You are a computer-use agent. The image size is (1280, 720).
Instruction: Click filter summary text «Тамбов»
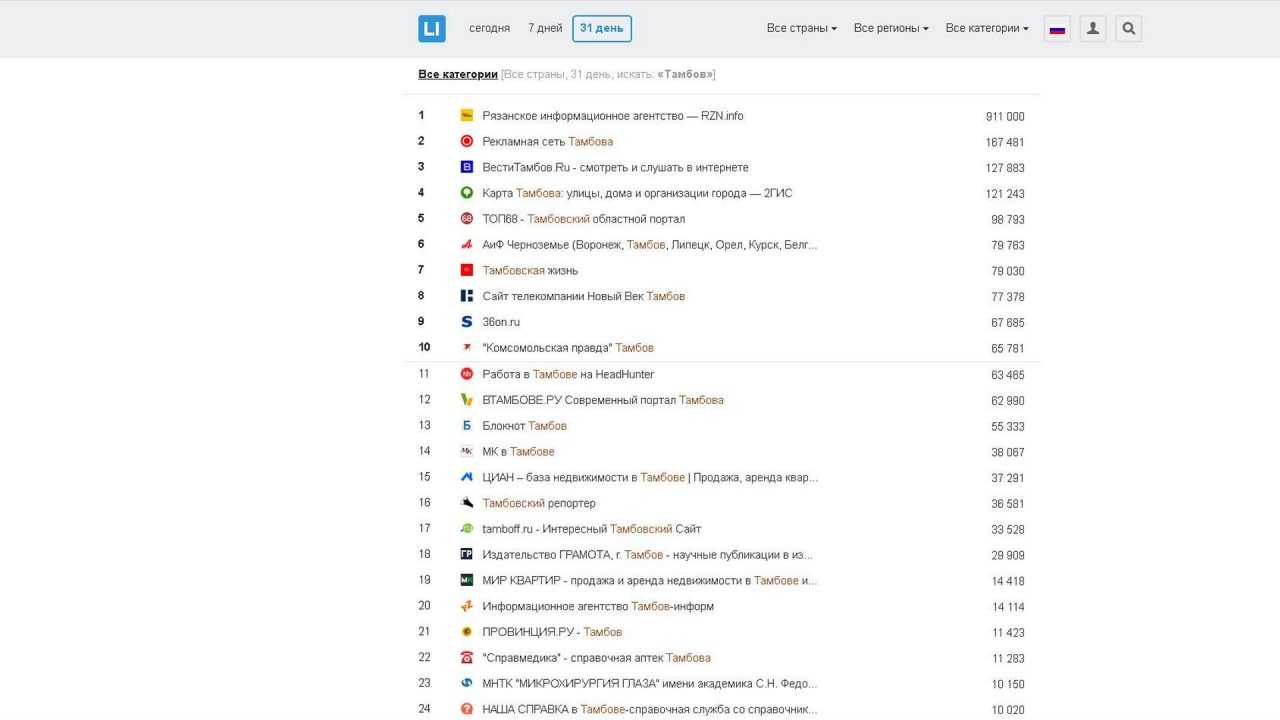(x=685, y=75)
